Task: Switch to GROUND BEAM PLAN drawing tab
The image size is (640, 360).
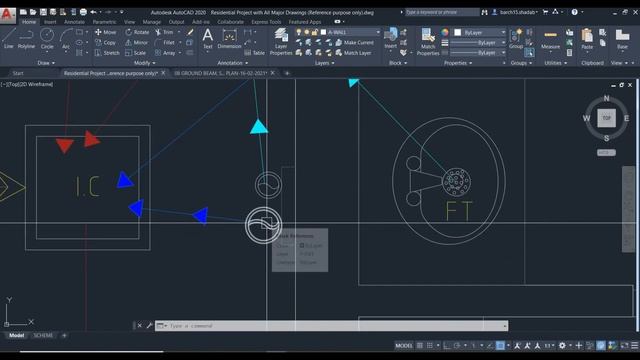Action: [220, 73]
